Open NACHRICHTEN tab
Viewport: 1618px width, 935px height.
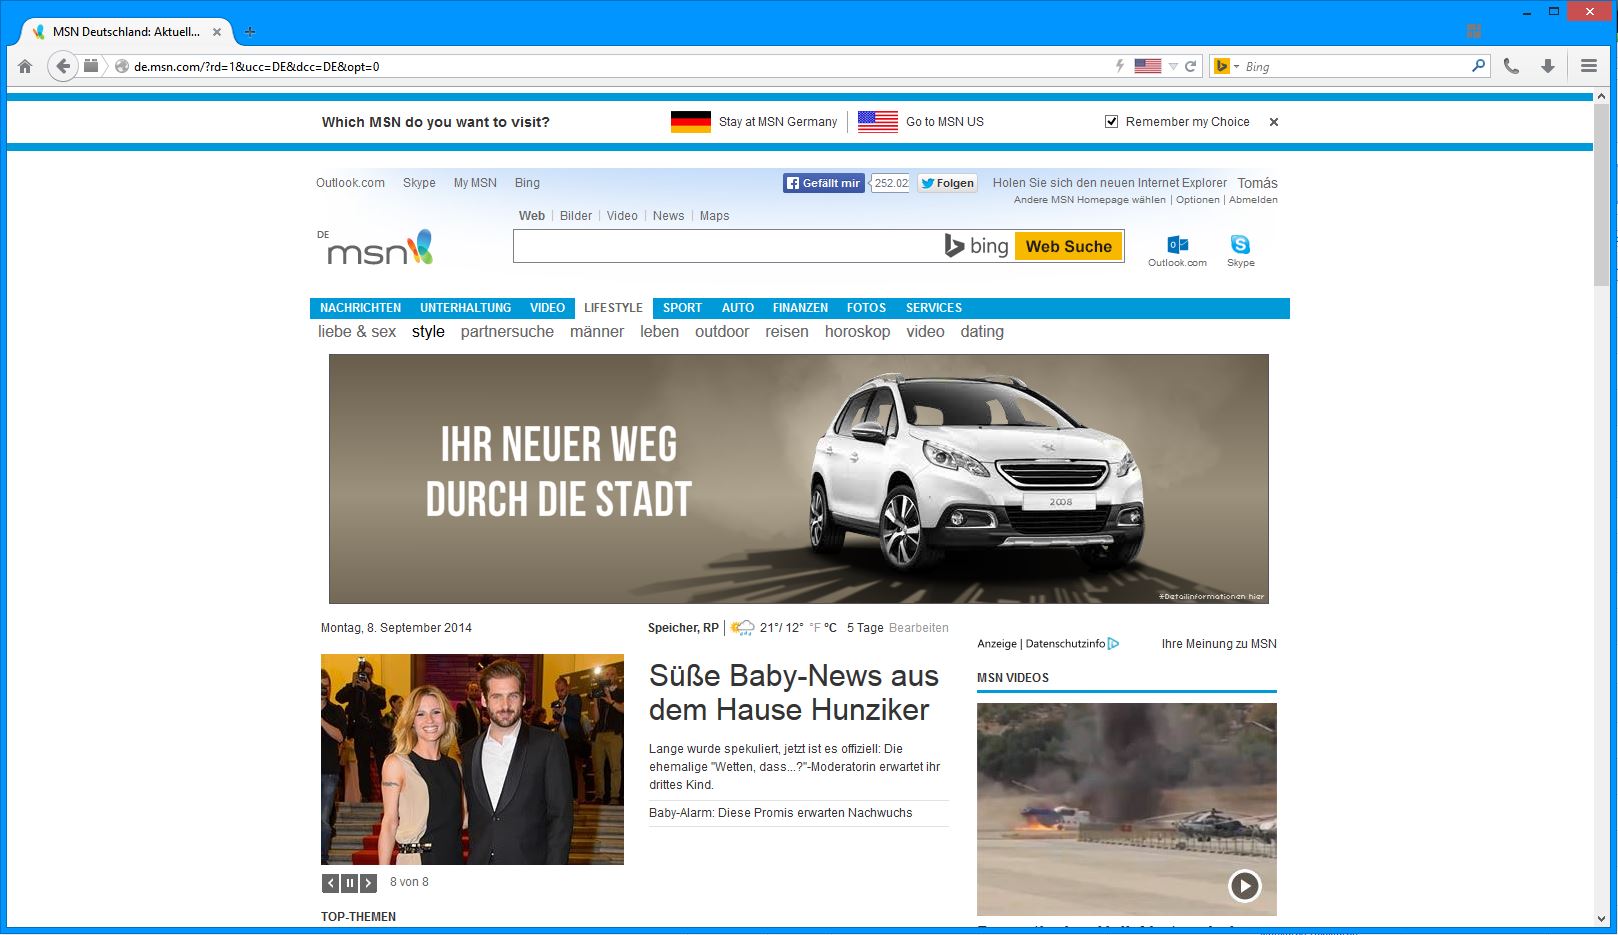(x=360, y=308)
